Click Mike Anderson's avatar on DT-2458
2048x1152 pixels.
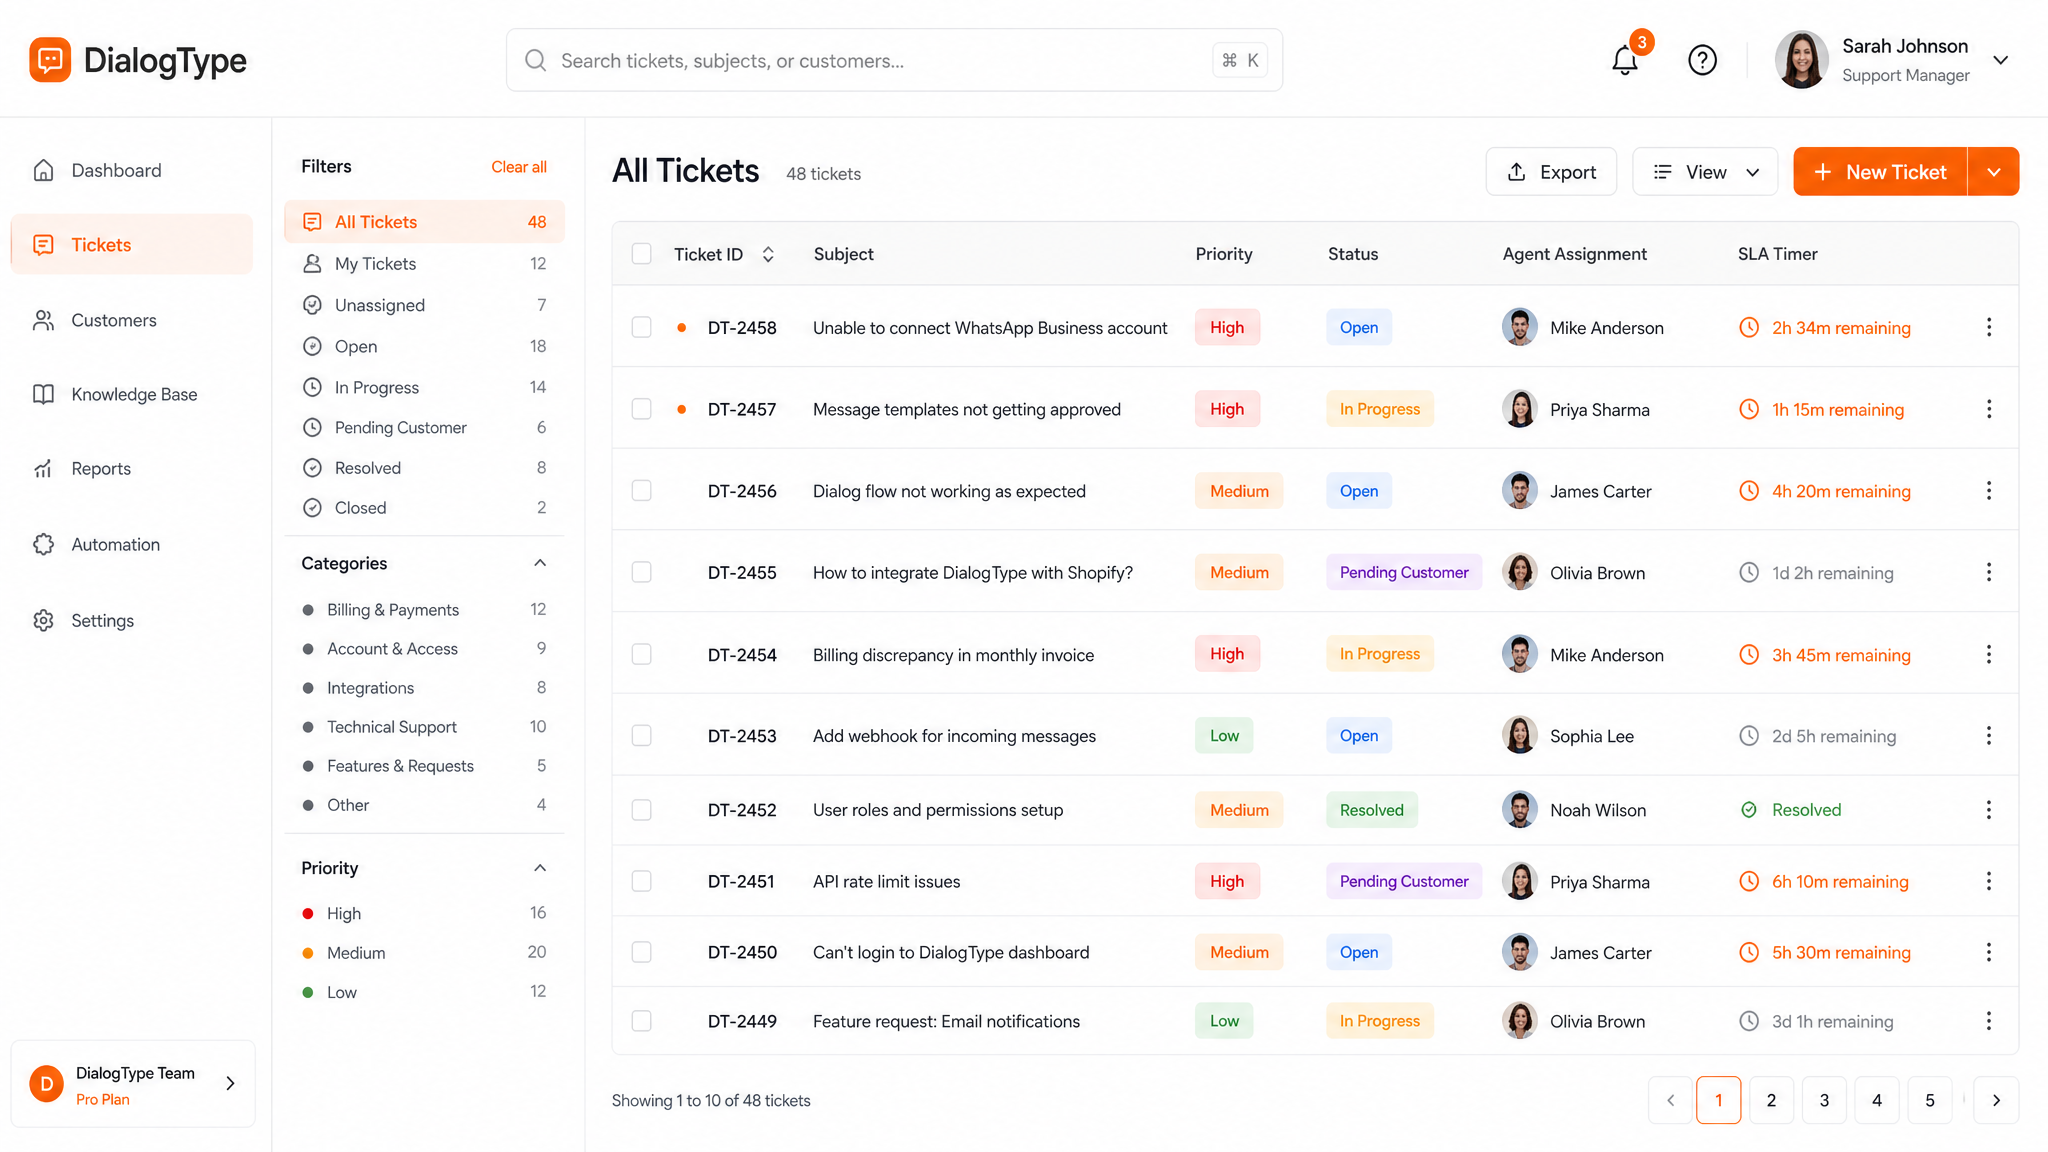[x=1519, y=328]
